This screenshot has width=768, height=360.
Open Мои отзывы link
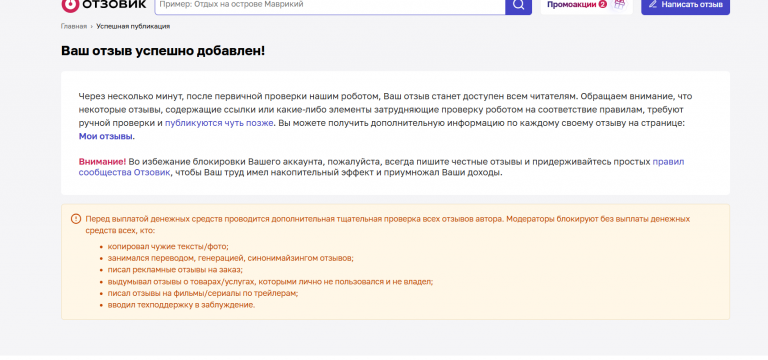pos(105,136)
